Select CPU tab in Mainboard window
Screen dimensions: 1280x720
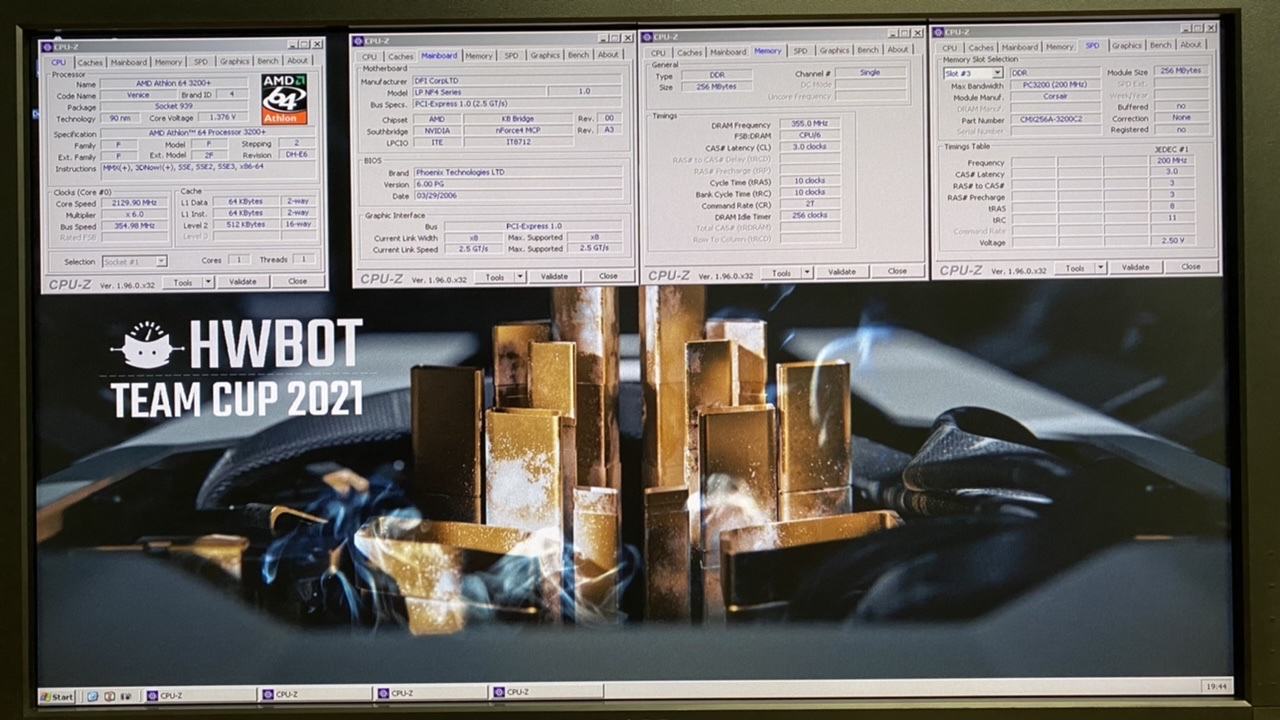point(369,57)
